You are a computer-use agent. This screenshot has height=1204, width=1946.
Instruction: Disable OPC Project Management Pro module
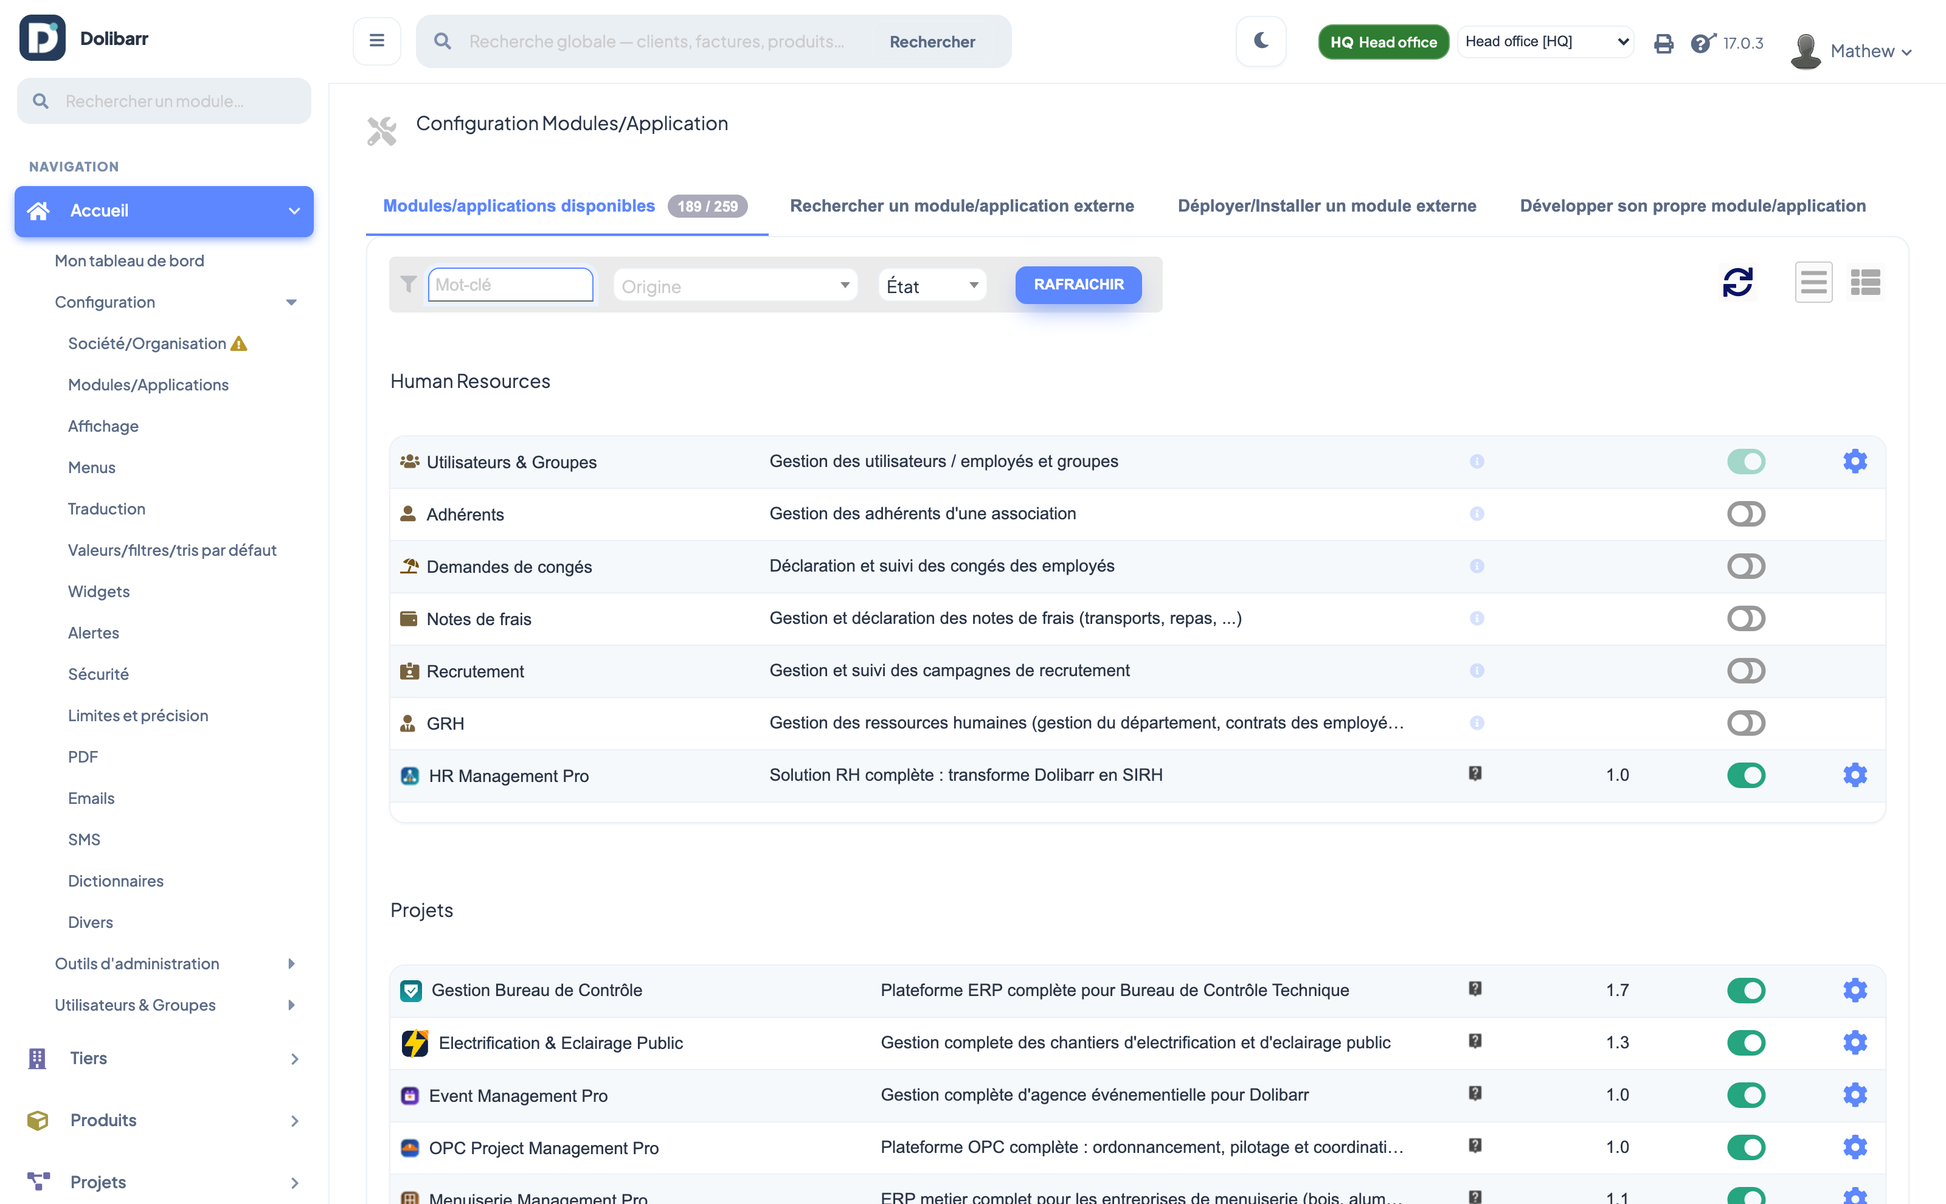(x=1746, y=1147)
